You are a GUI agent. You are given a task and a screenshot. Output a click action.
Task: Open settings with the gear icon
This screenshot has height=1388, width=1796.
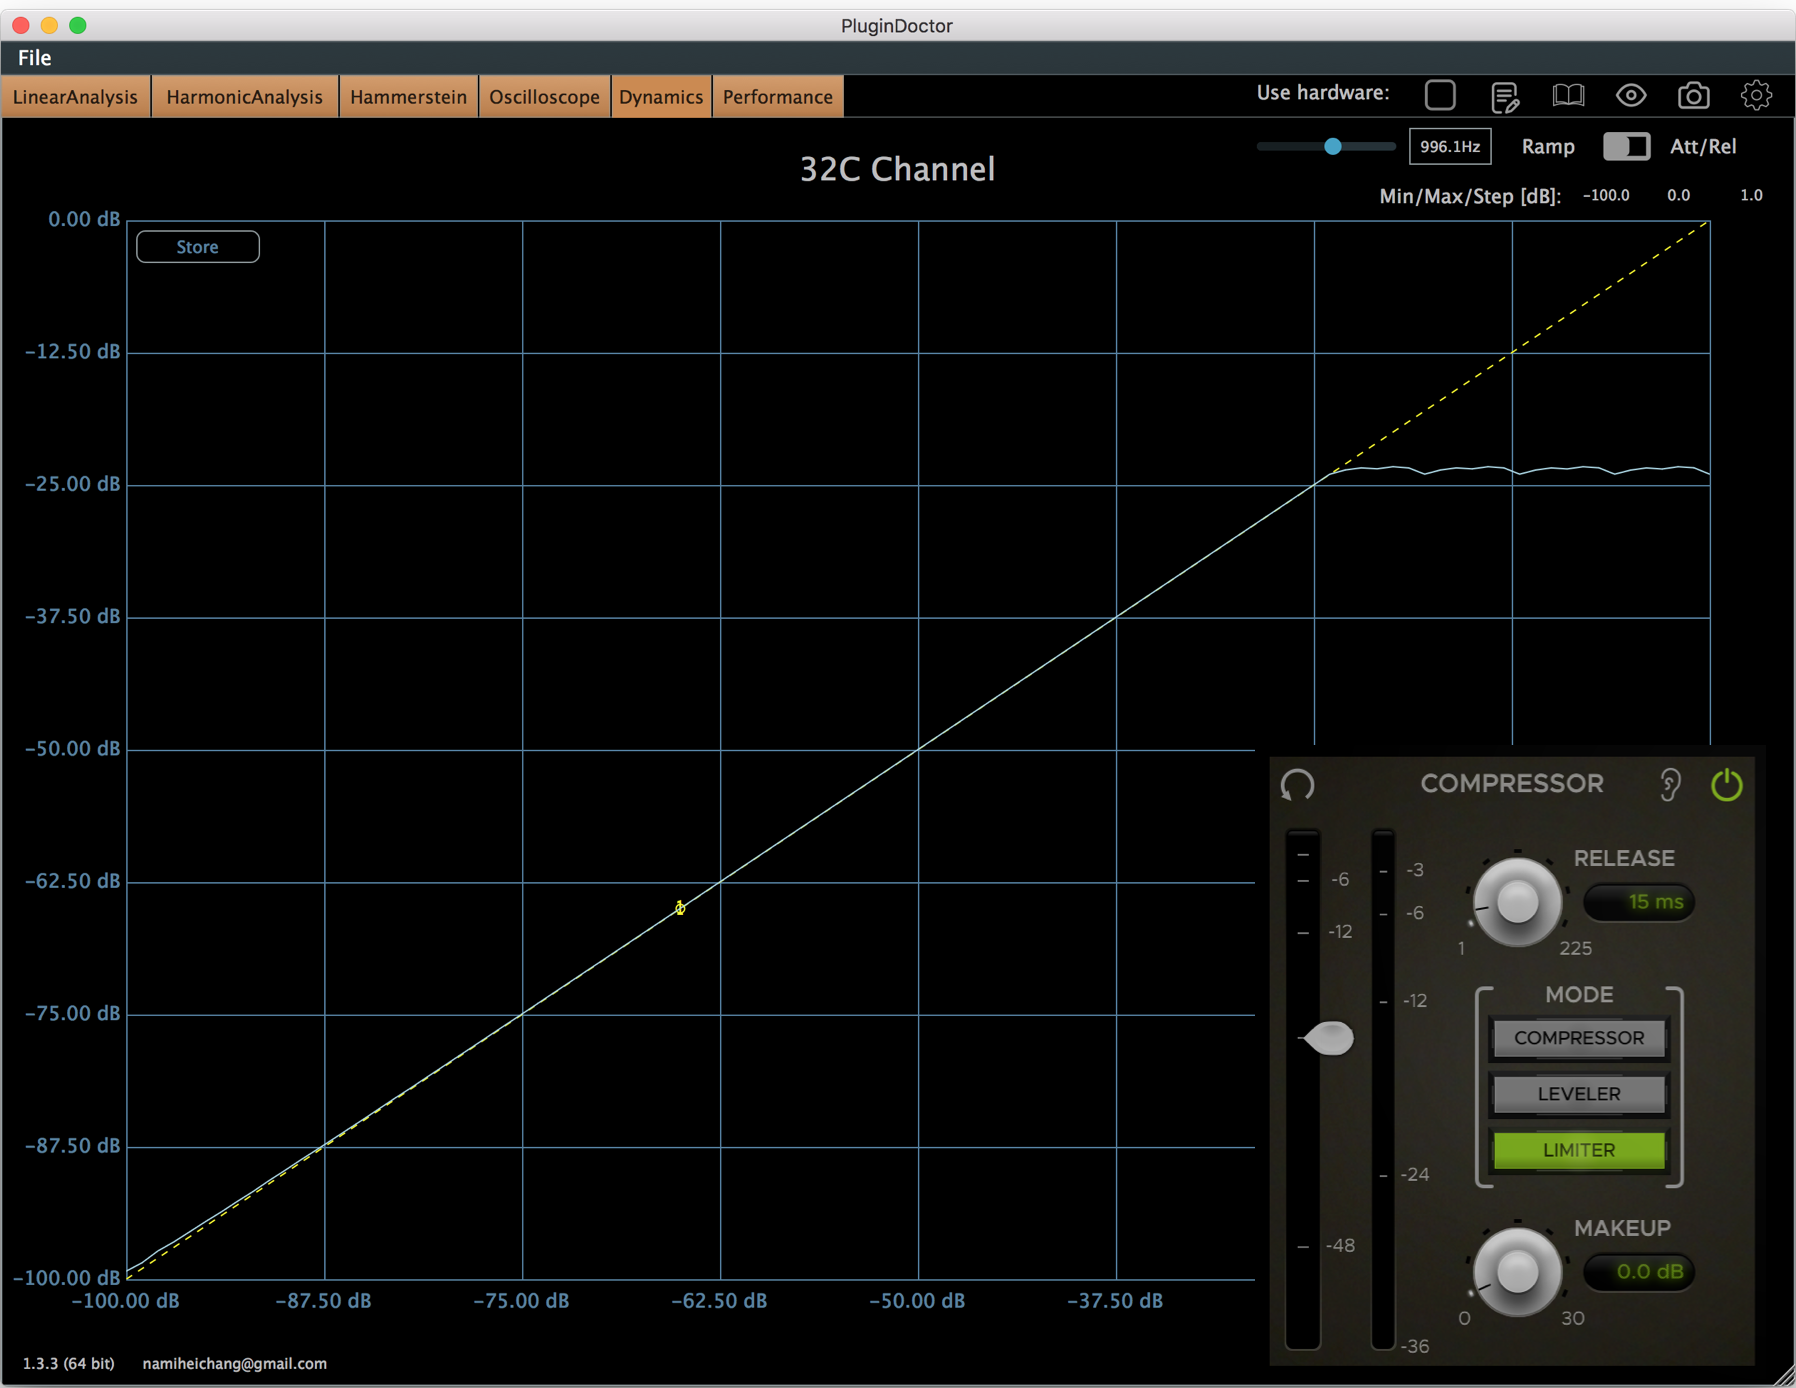pos(1756,95)
